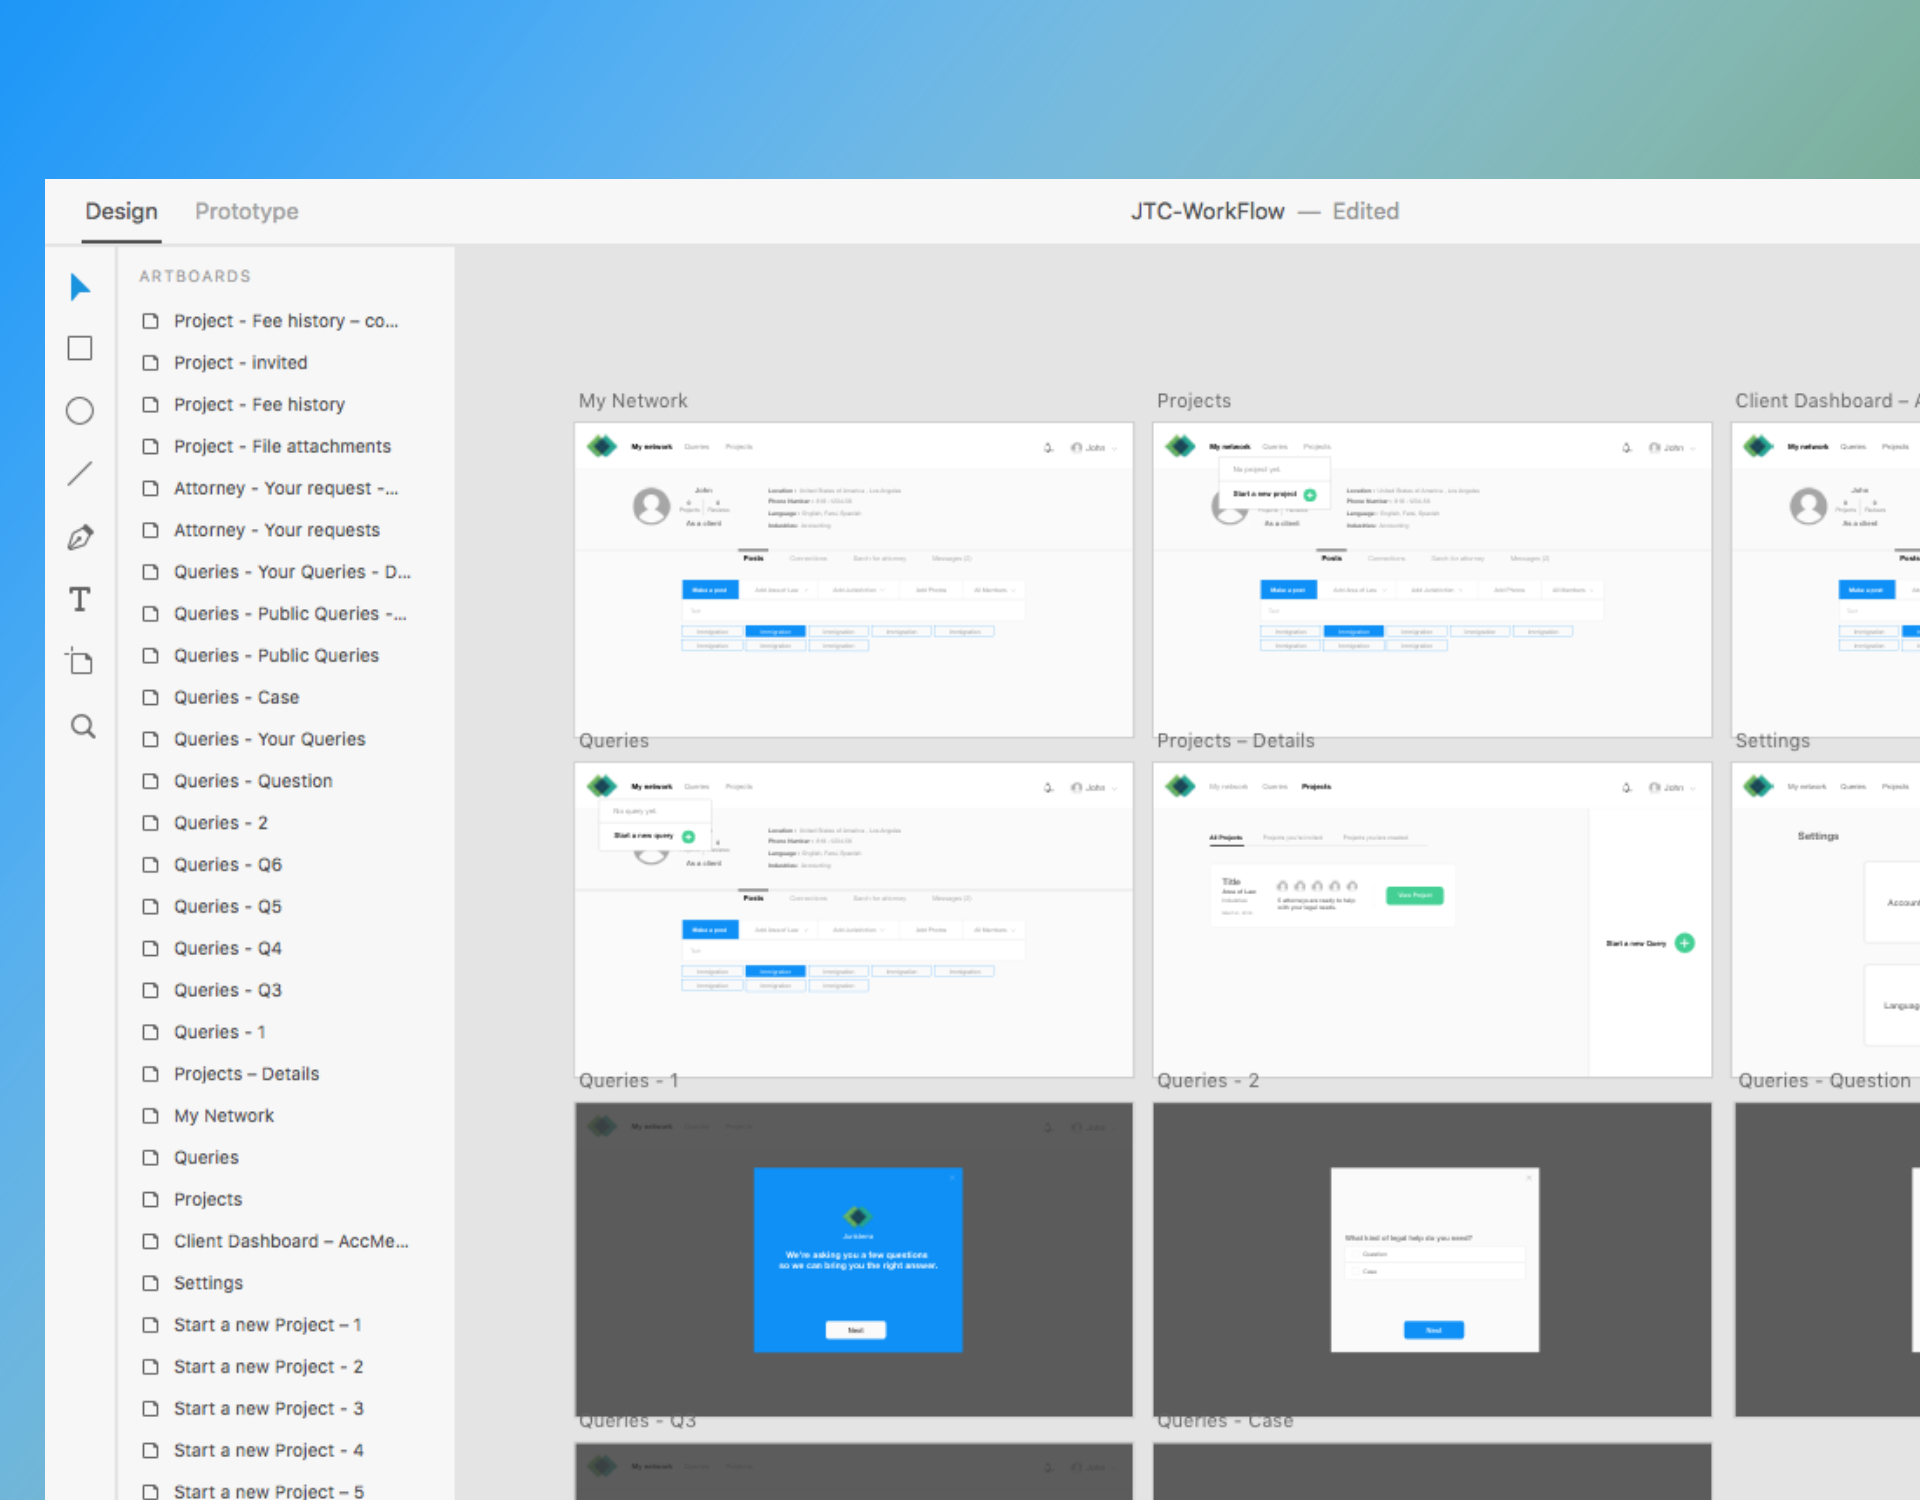Switch to the Design tab
This screenshot has width=1920, height=1500.
click(121, 211)
